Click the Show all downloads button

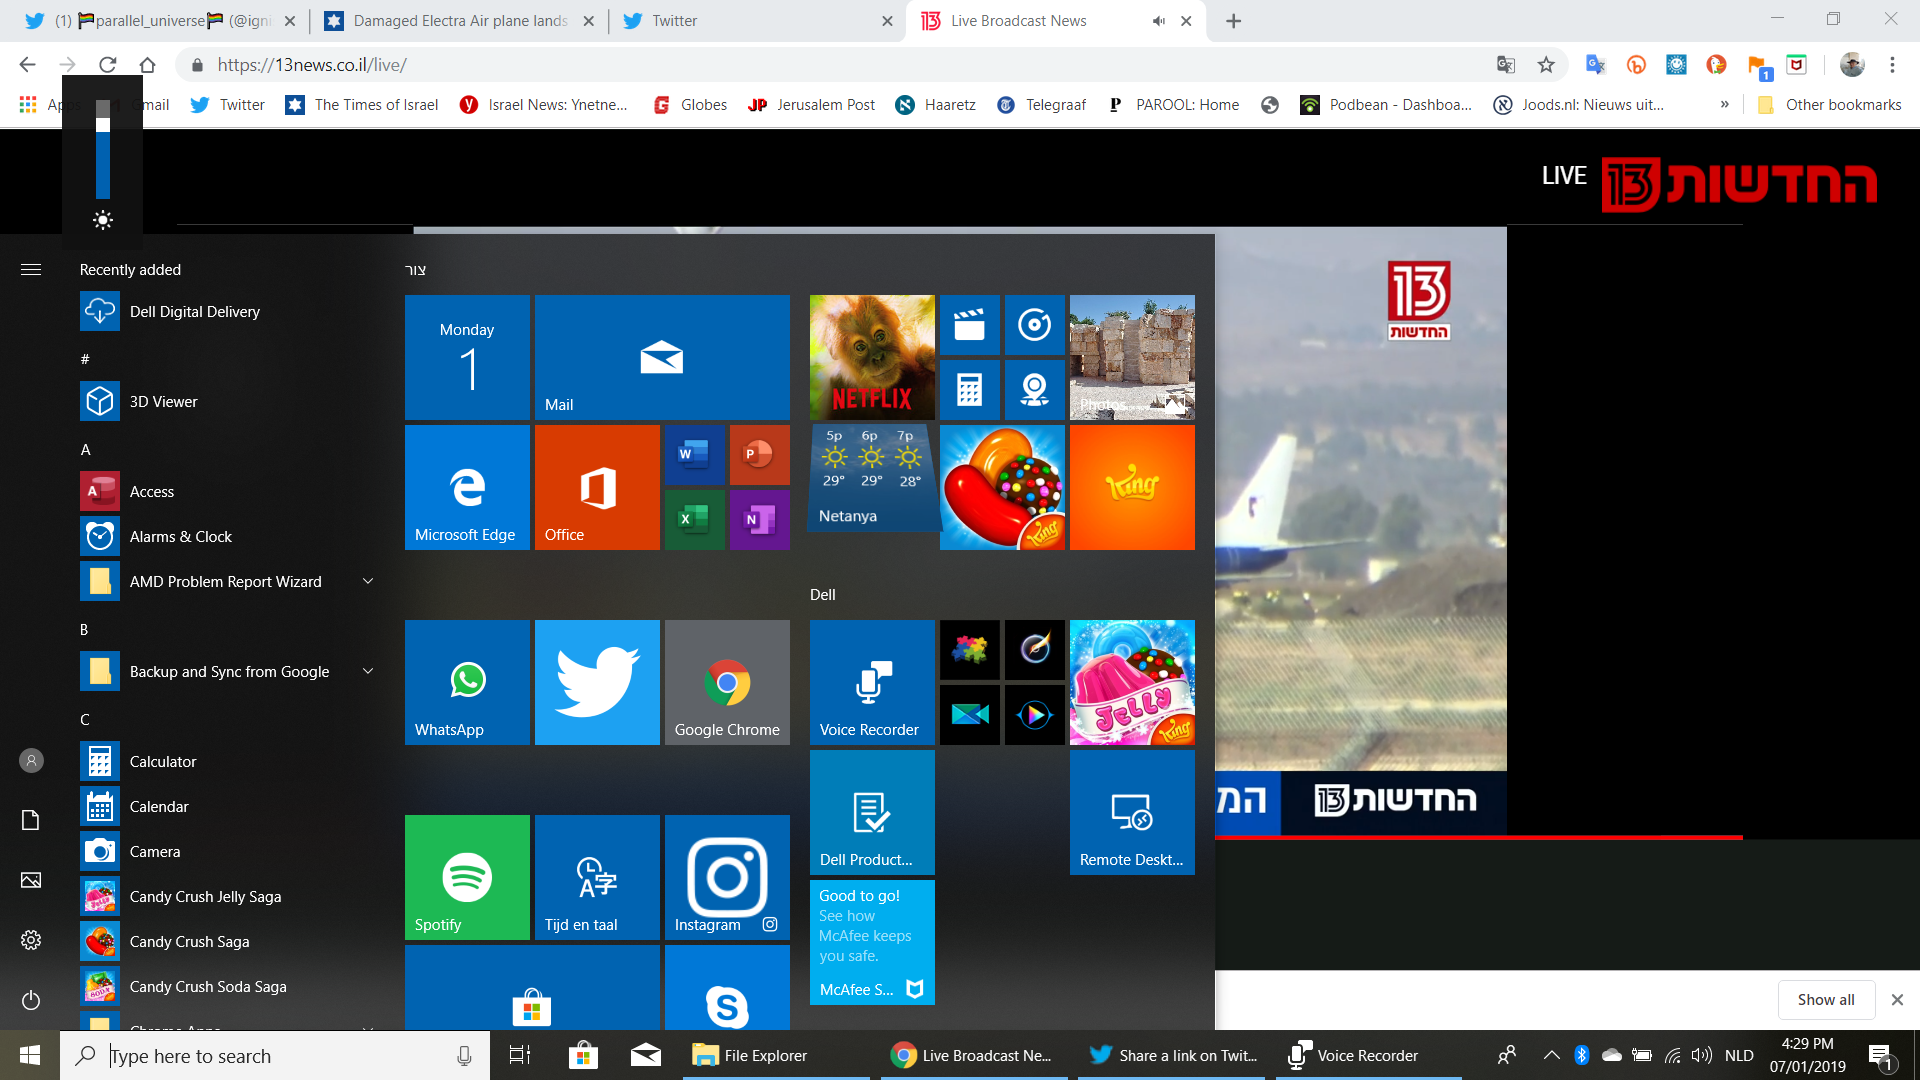pos(1825,999)
